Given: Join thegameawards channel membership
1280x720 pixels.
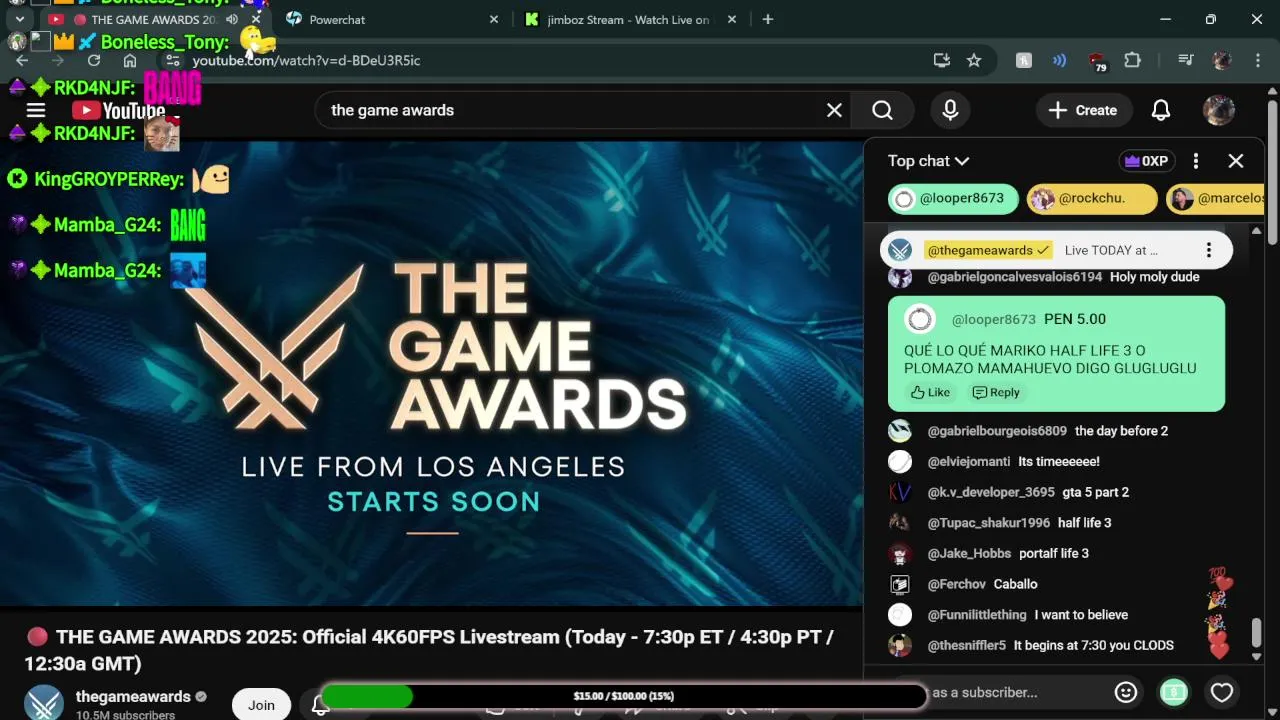Looking at the screenshot, I should point(261,704).
